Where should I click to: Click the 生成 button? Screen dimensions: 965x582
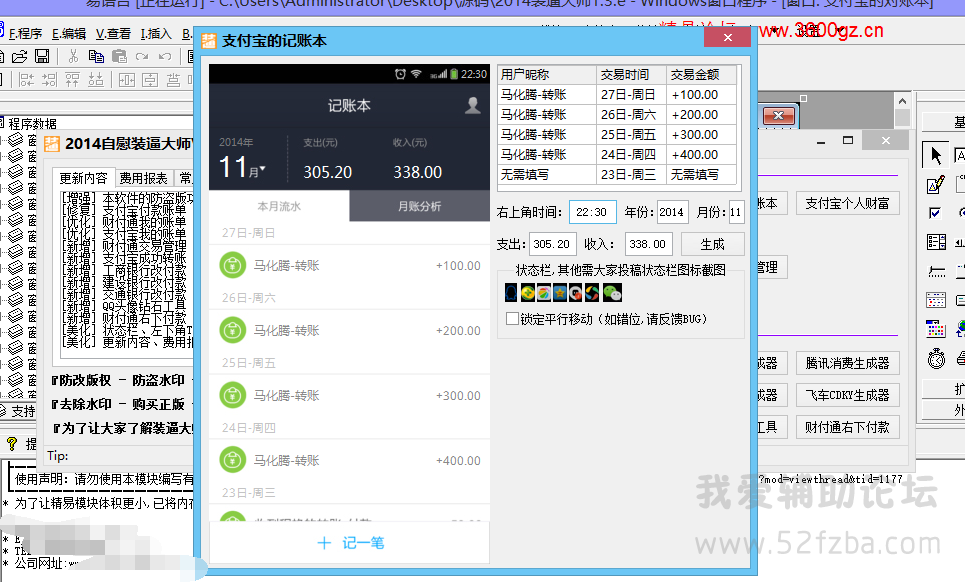712,244
